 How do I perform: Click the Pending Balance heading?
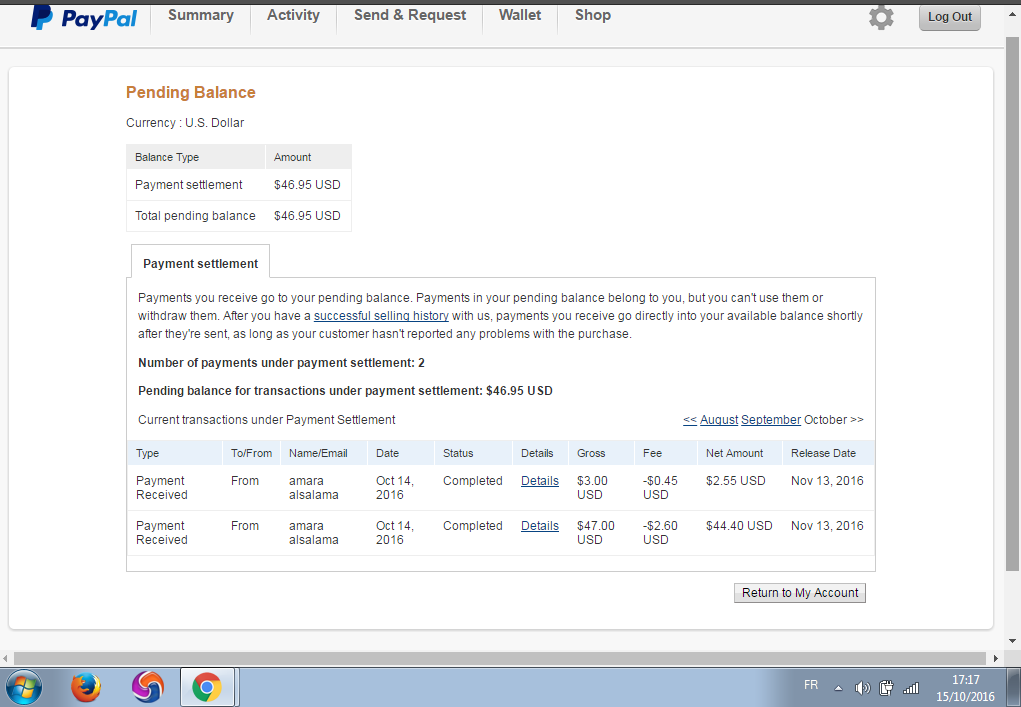(190, 92)
